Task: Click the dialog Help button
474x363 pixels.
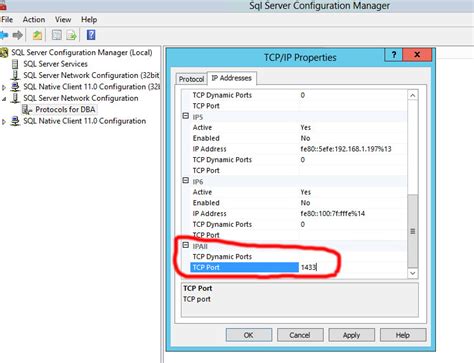Action: pyautogui.click(x=403, y=335)
